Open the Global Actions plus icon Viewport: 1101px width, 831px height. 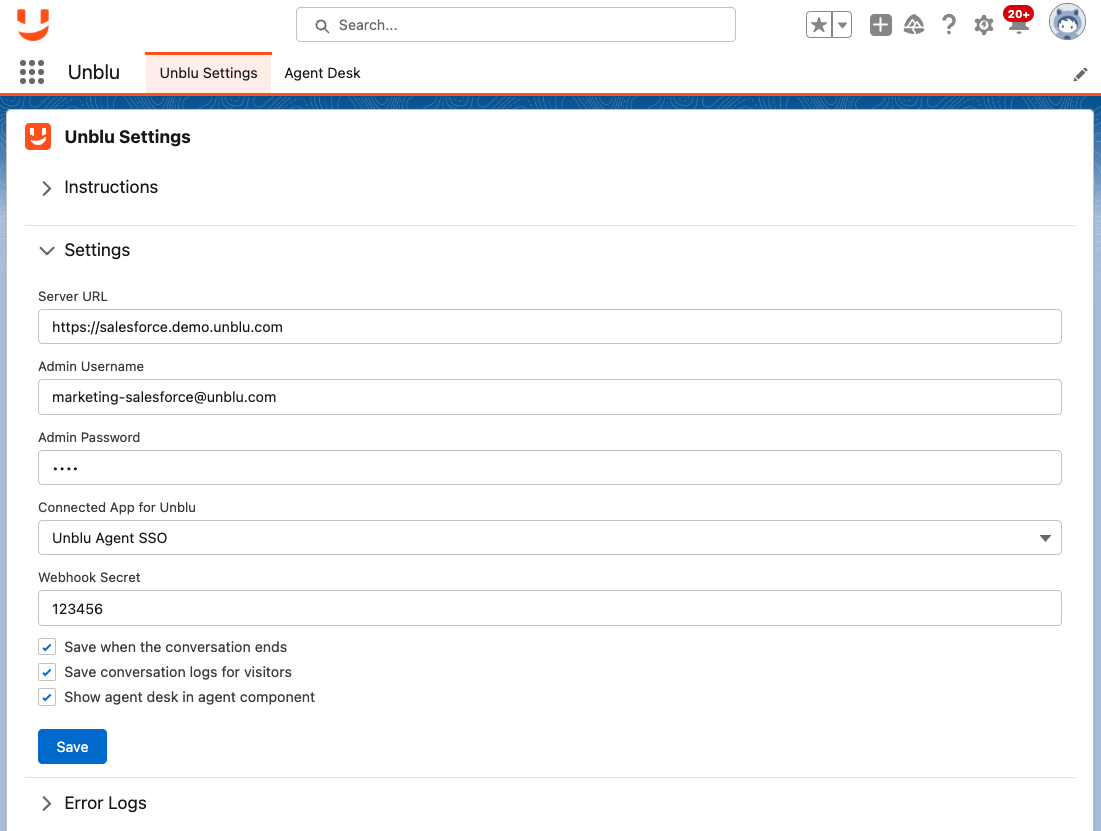(x=880, y=25)
